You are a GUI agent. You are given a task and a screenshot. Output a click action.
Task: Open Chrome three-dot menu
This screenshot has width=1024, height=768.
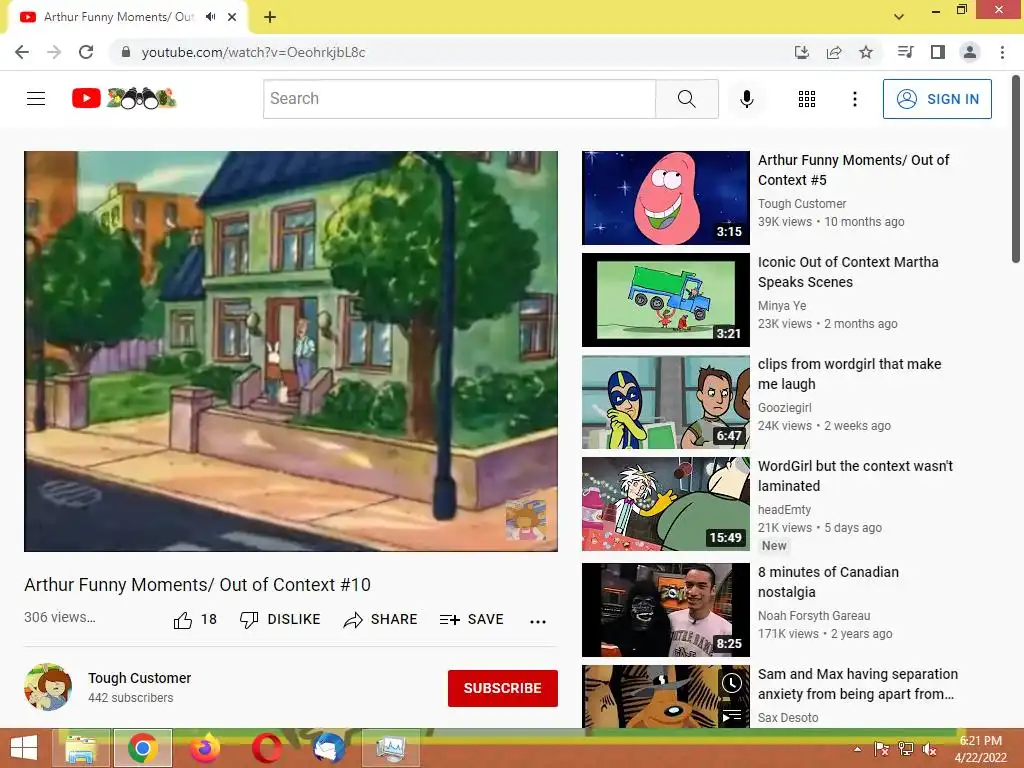click(x=1002, y=52)
